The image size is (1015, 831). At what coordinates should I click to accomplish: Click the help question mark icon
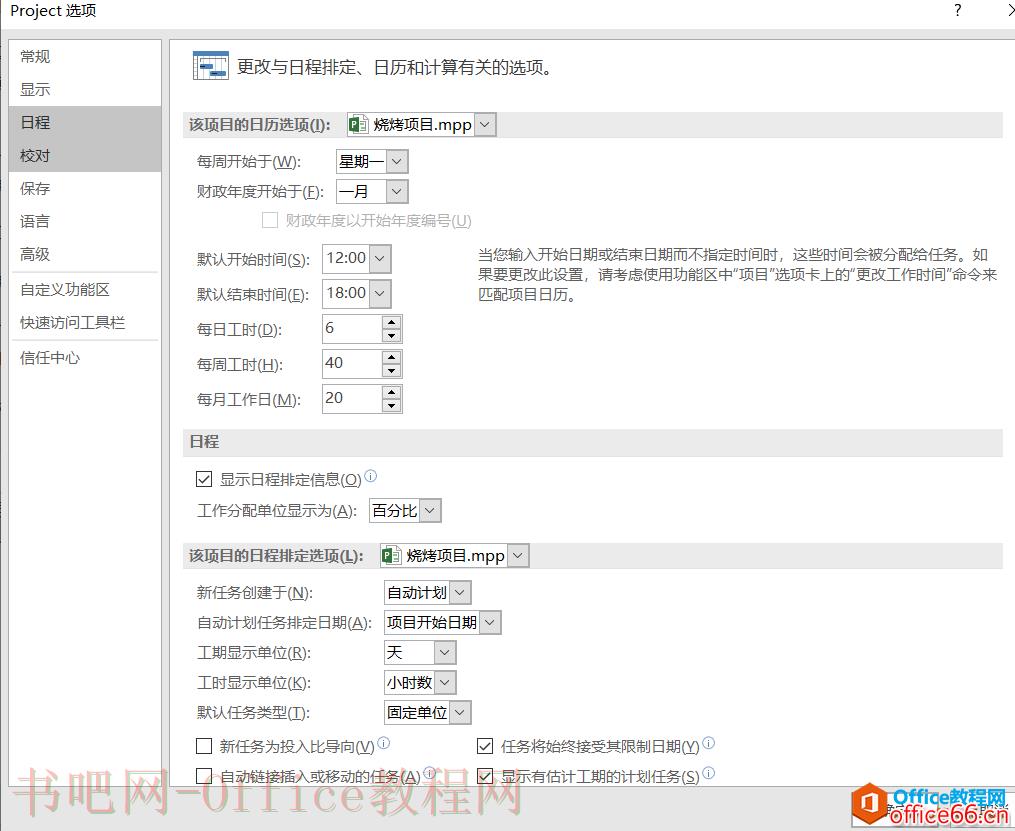click(x=957, y=10)
